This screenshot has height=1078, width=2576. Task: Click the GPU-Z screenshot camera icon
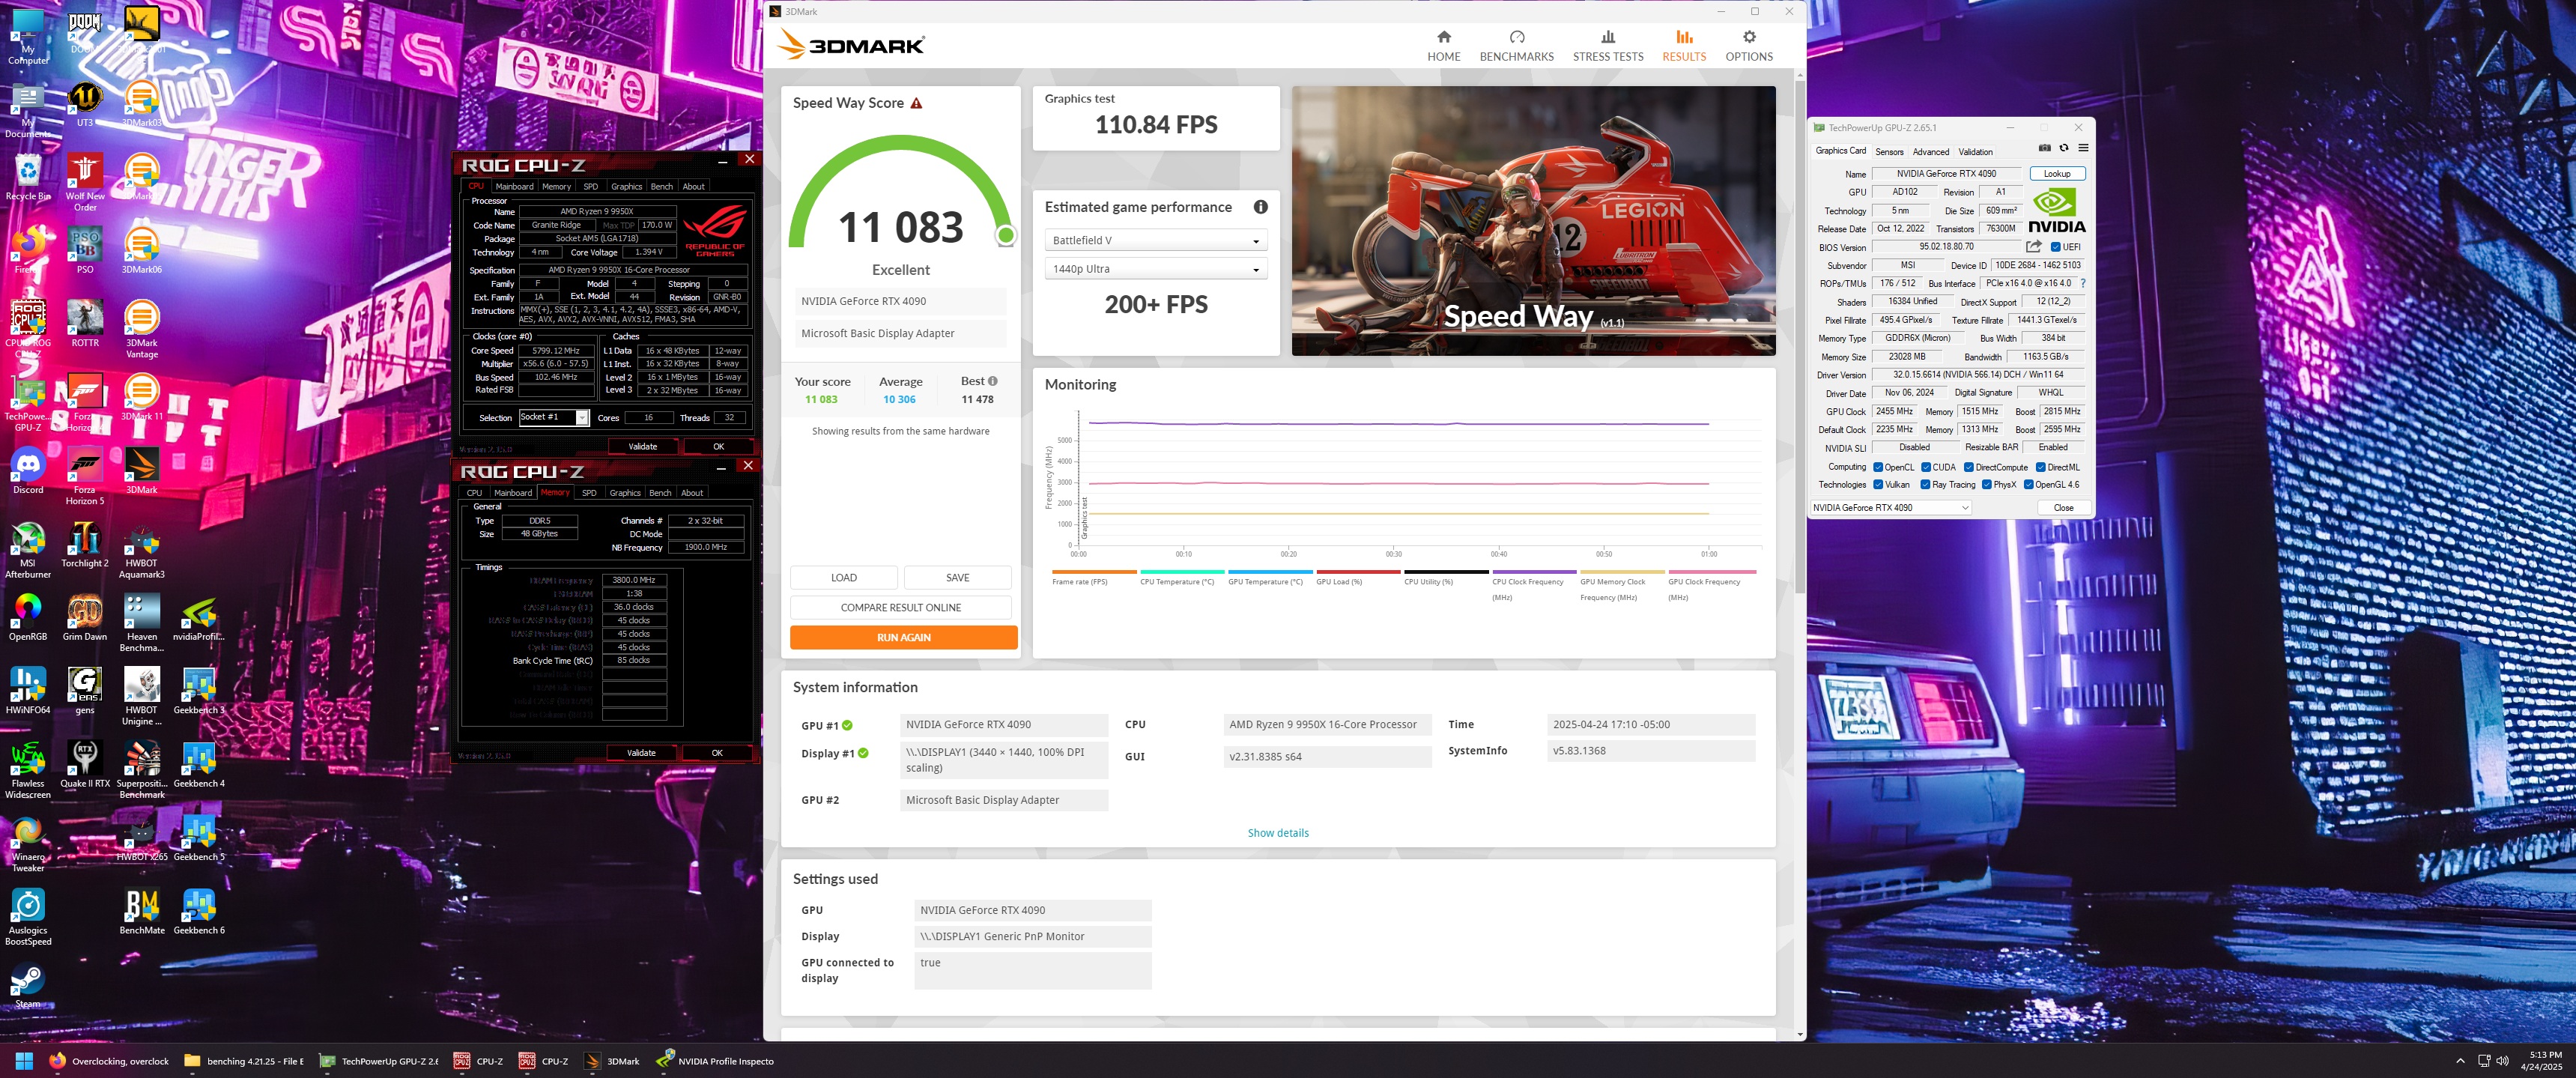2044,148
